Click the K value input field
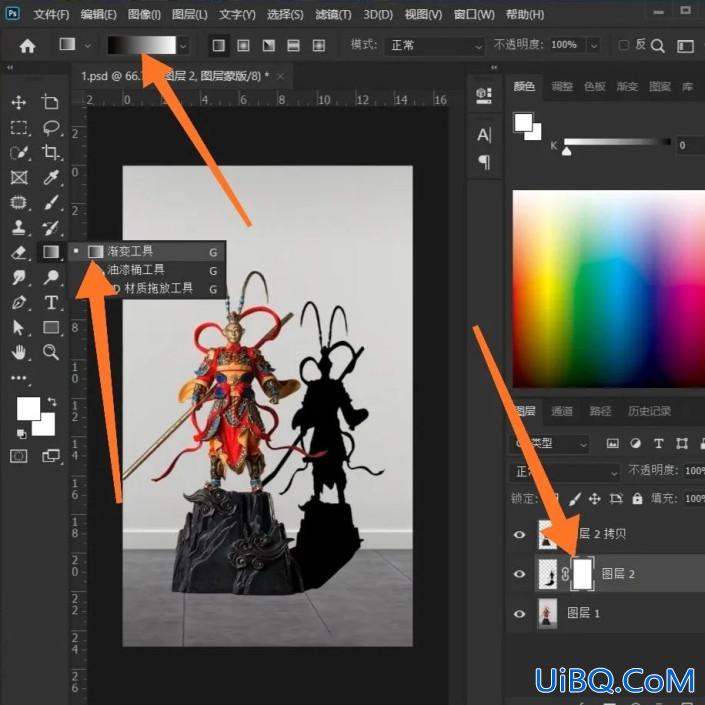The image size is (705, 705). coord(691,146)
